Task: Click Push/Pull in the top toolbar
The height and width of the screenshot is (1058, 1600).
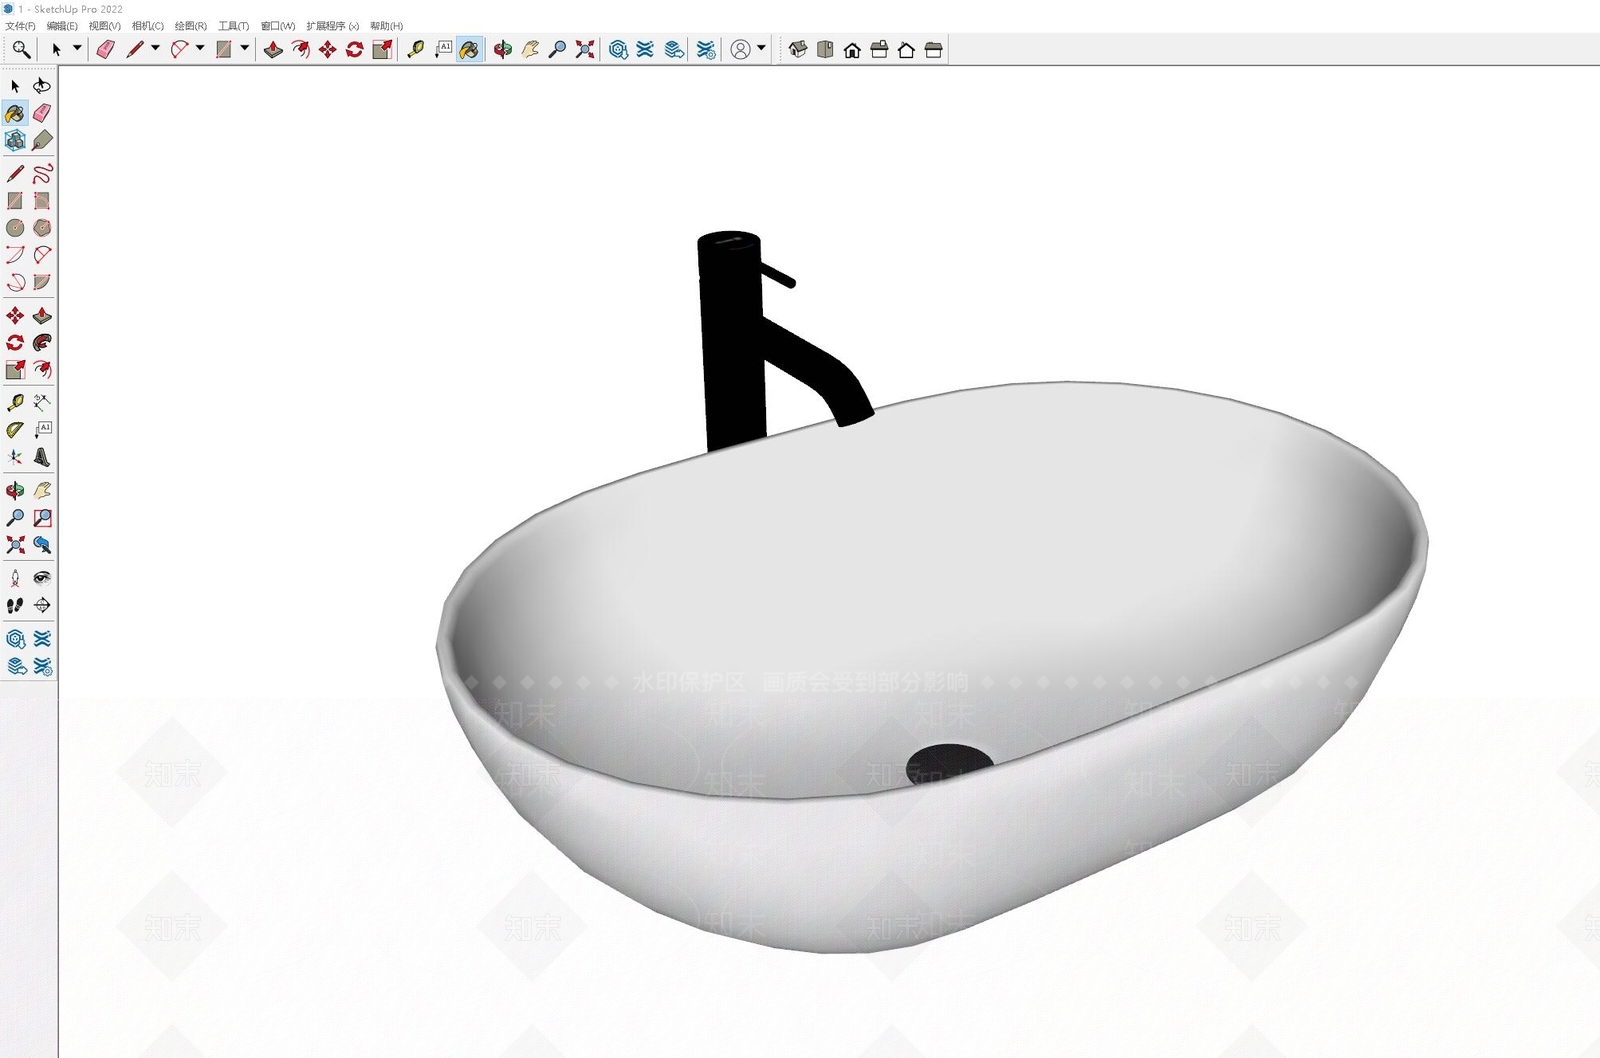Action: 273,49
